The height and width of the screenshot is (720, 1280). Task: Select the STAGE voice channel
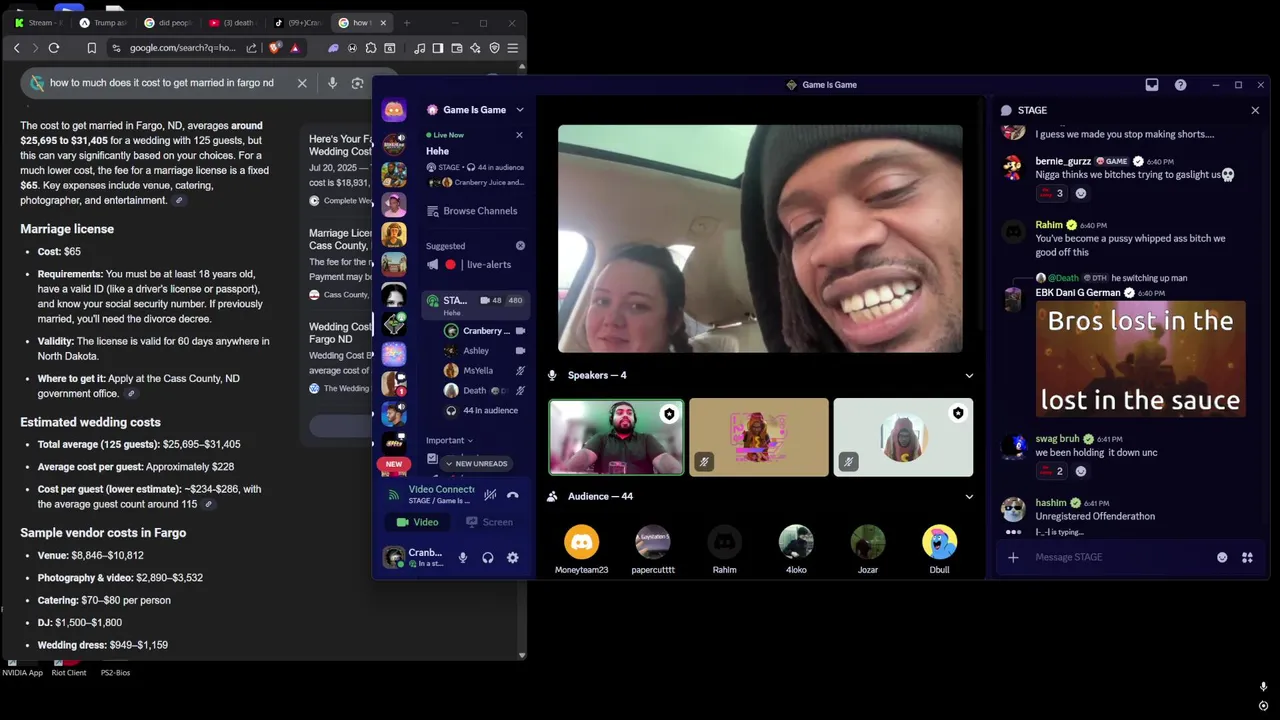coord(474,304)
